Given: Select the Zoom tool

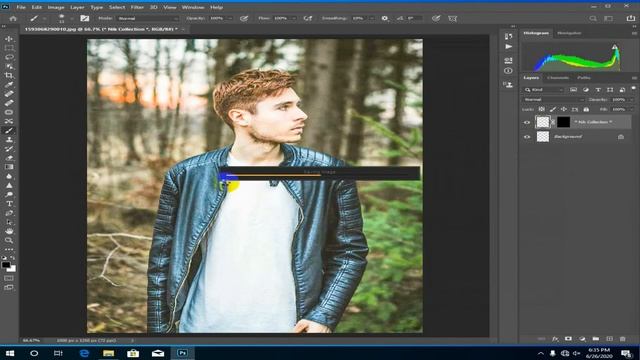Looking at the screenshot, I should [9, 240].
